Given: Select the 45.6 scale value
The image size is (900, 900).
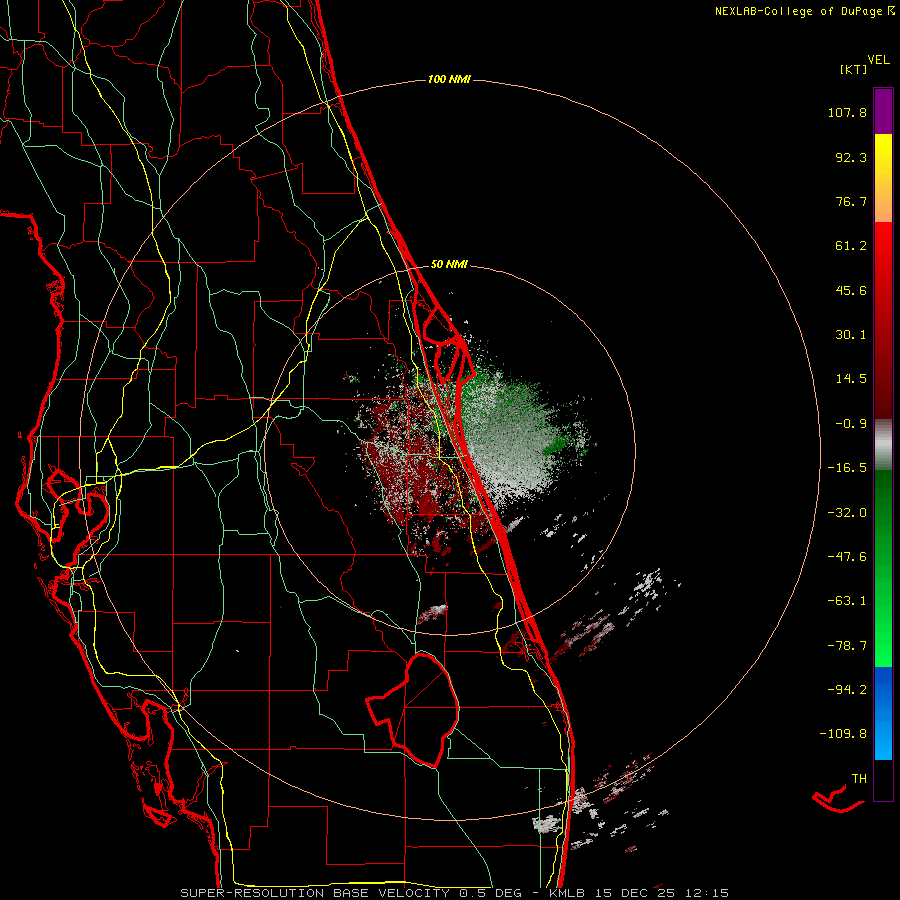Looking at the screenshot, I should click(851, 290).
